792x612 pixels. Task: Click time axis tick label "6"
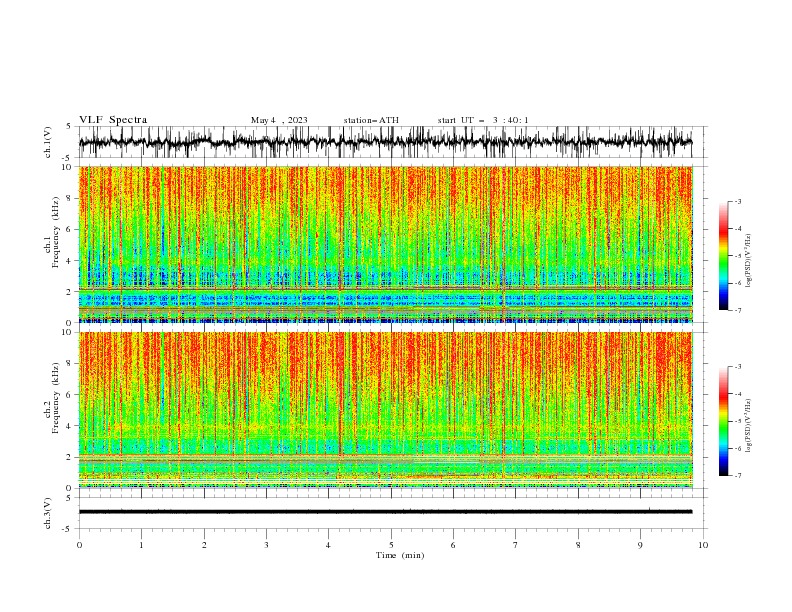pos(453,545)
